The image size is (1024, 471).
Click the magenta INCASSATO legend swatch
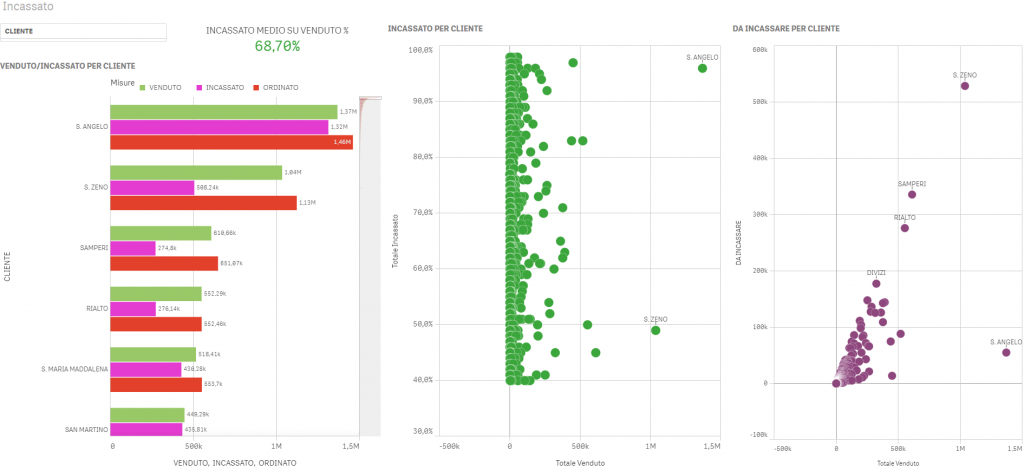pos(200,88)
